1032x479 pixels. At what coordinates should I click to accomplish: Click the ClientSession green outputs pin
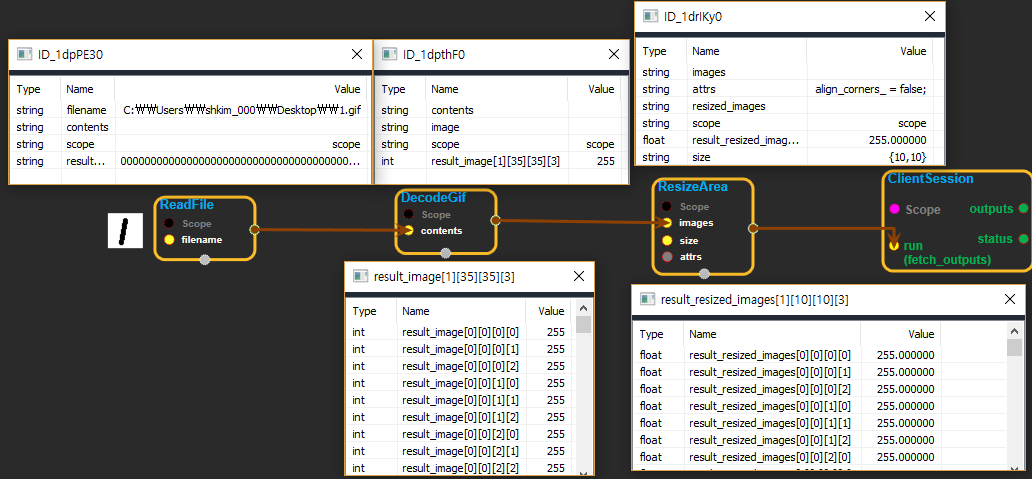pyautogui.click(x=1022, y=208)
